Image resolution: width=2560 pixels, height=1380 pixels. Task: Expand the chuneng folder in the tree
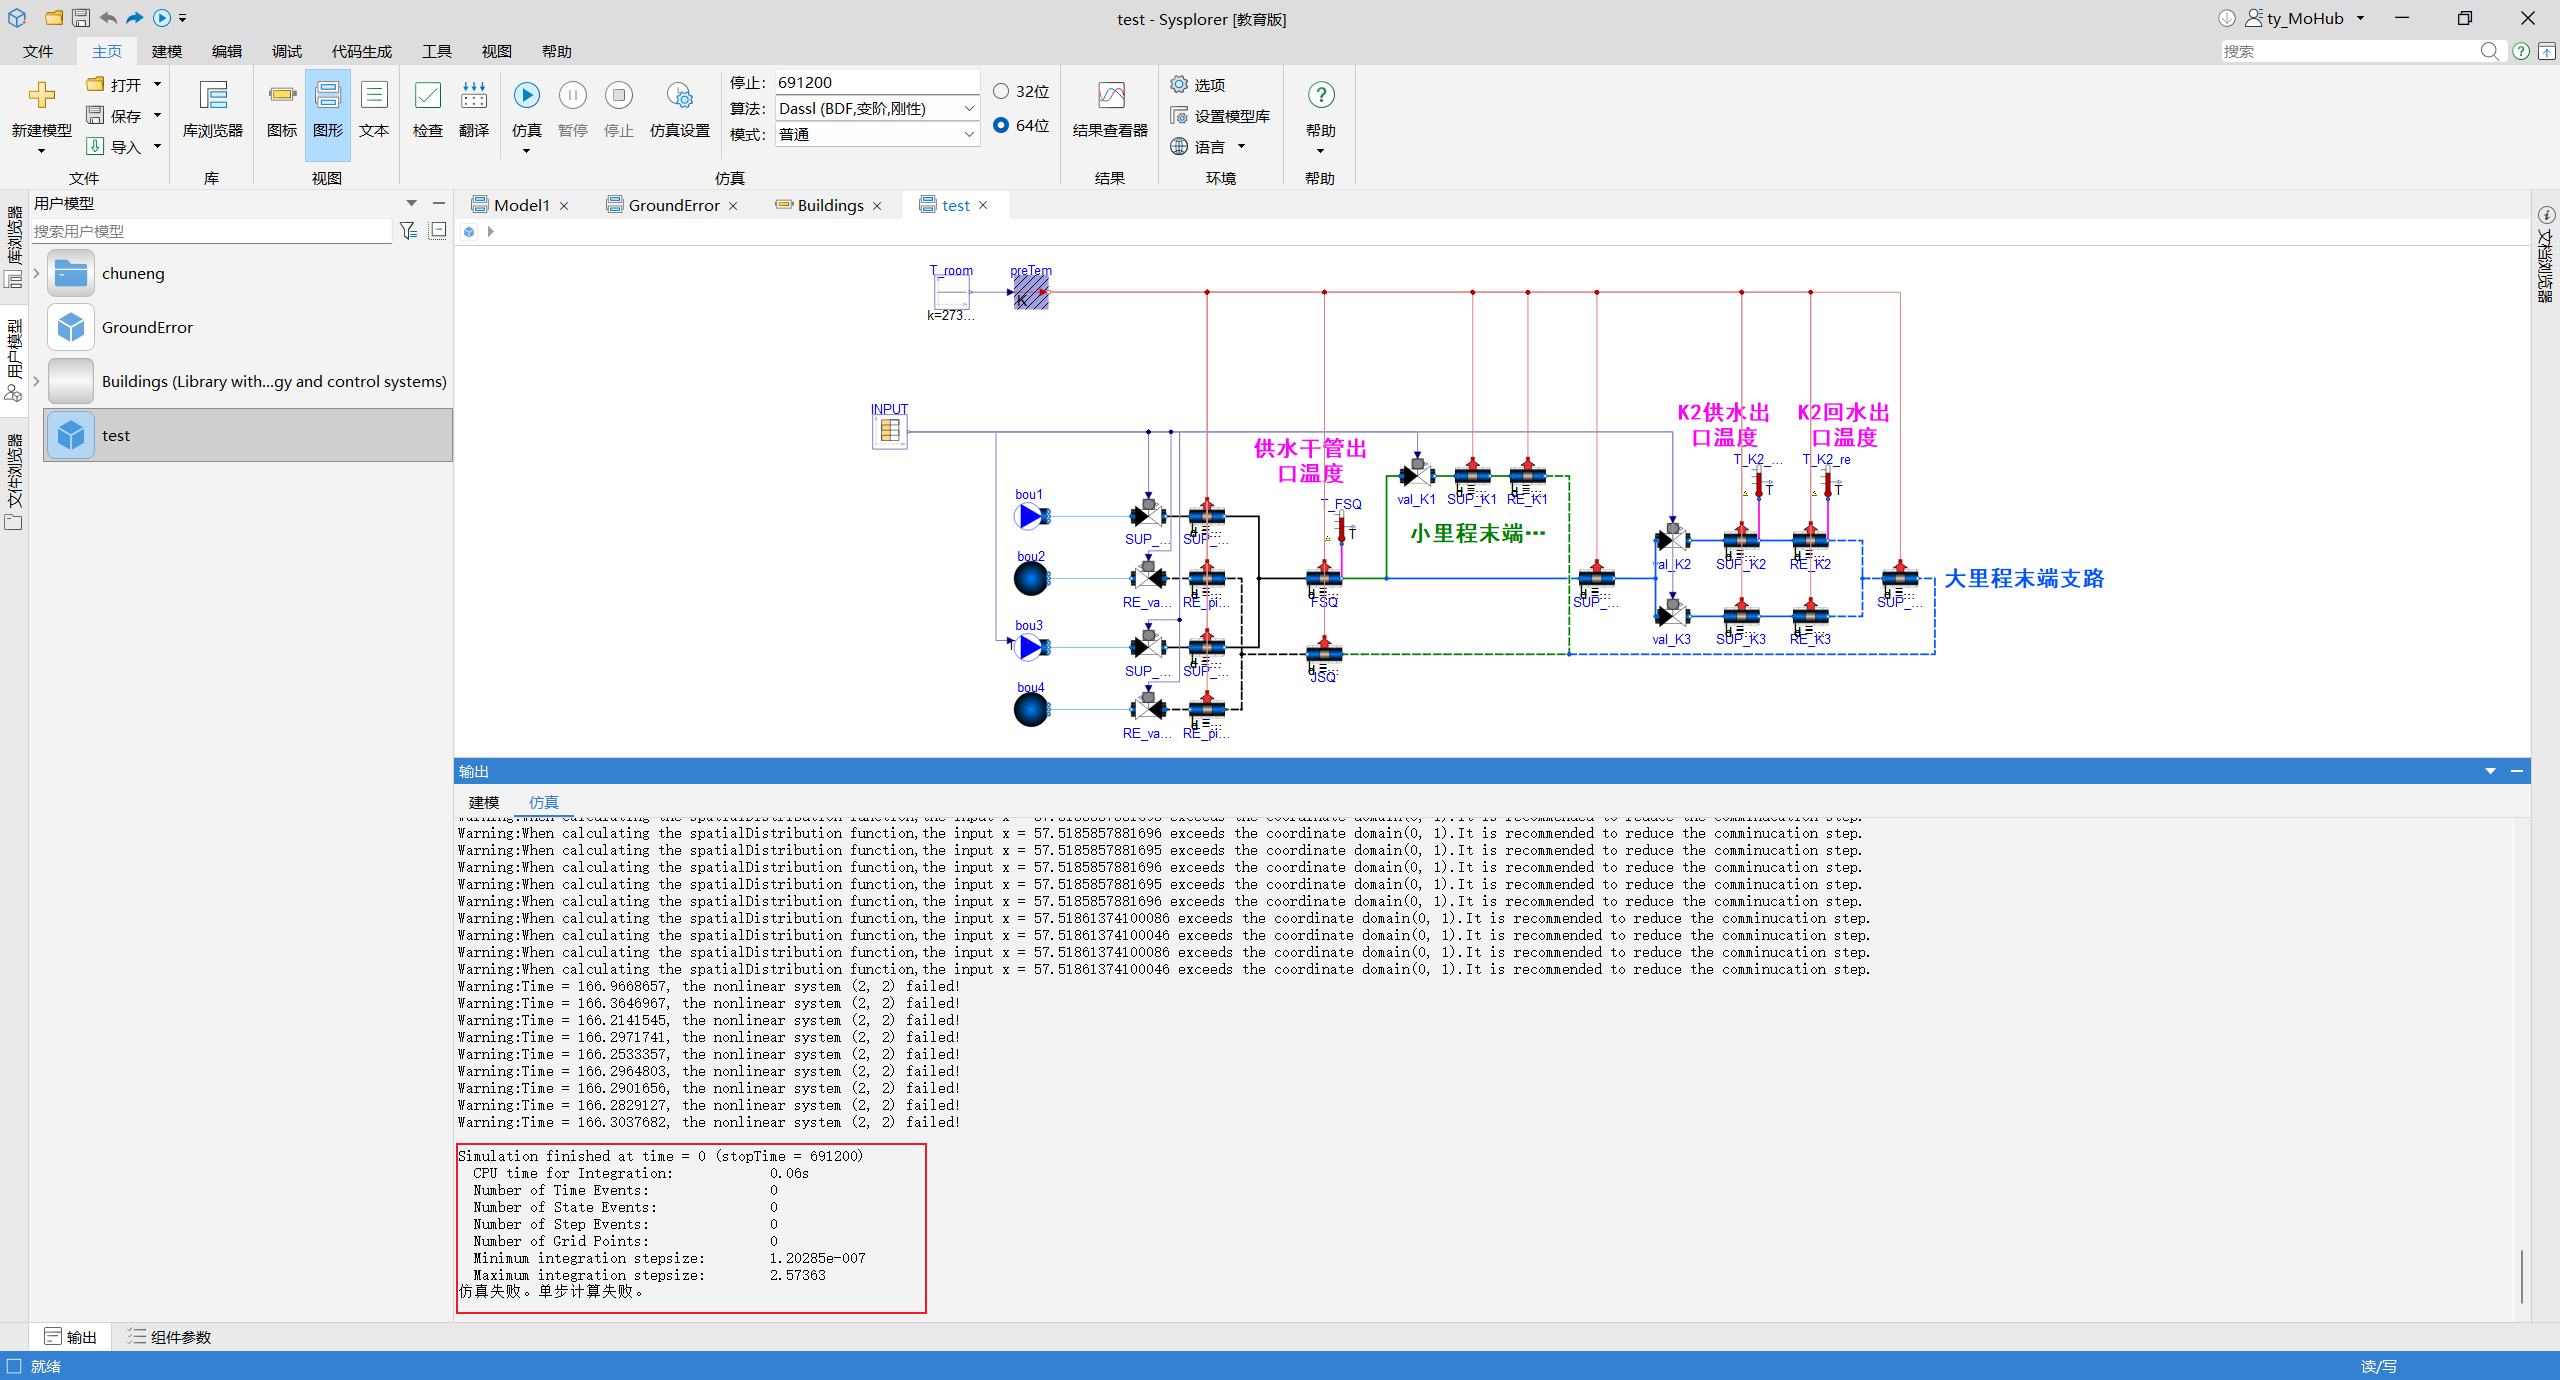(x=36, y=273)
